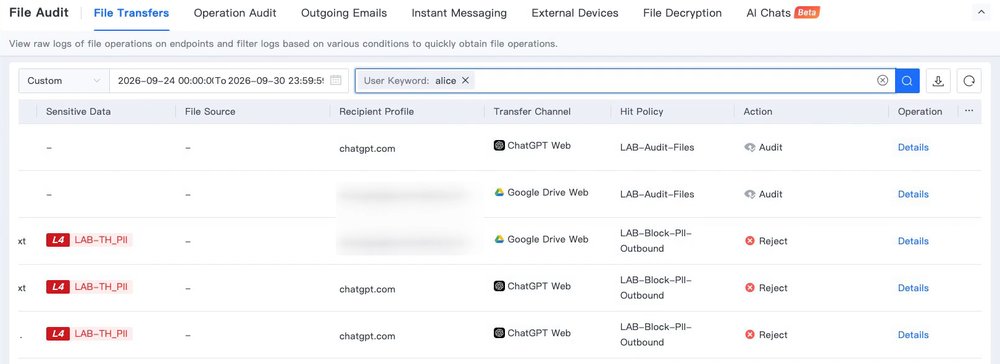Click the Audit eye icon in first row

(x=750, y=147)
